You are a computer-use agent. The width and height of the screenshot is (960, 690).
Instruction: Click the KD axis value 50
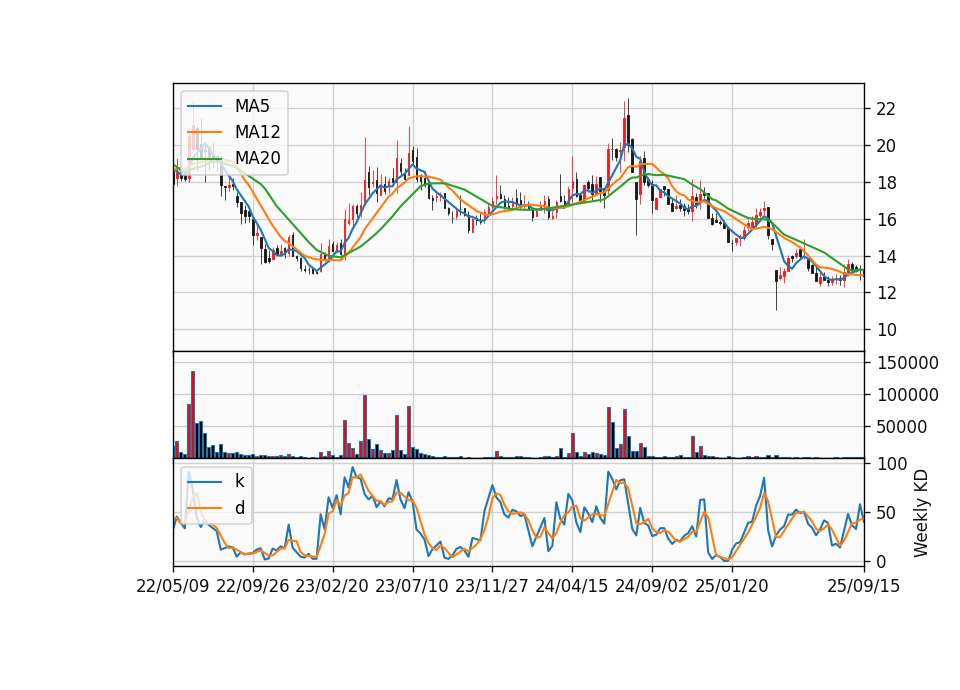tap(886, 512)
